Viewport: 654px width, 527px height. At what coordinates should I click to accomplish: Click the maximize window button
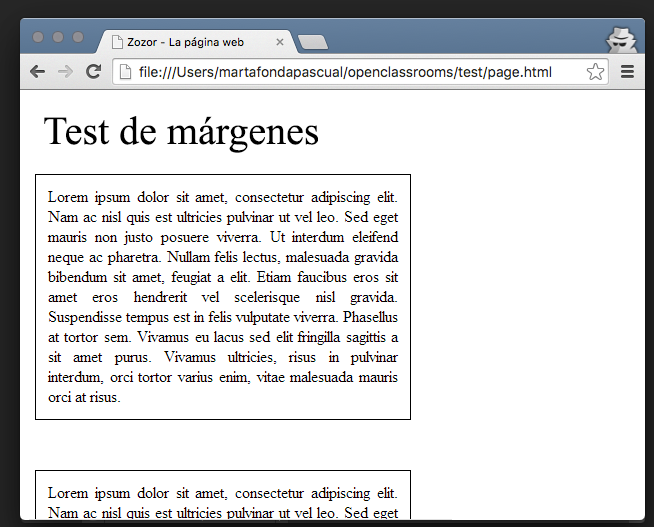[78, 37]
